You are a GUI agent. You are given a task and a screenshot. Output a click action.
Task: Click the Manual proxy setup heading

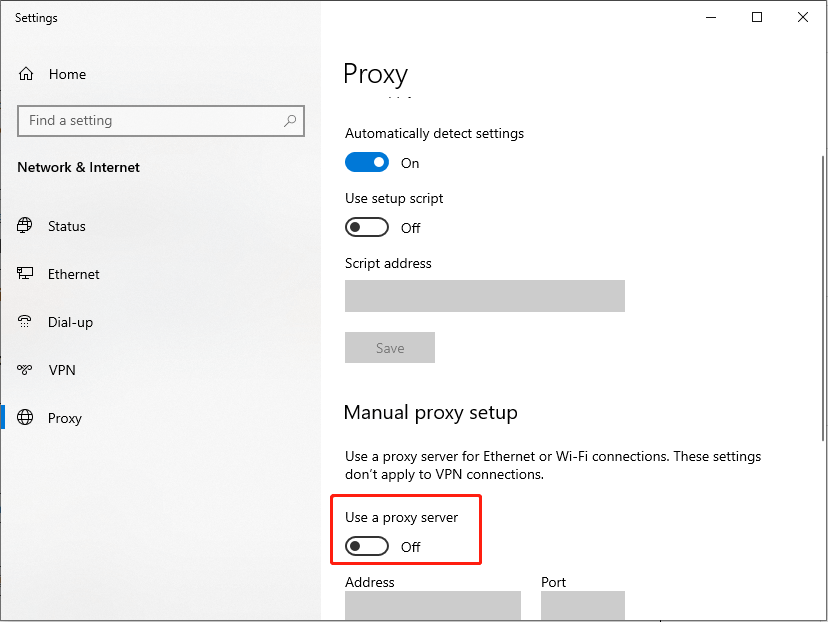pos(430,412)
